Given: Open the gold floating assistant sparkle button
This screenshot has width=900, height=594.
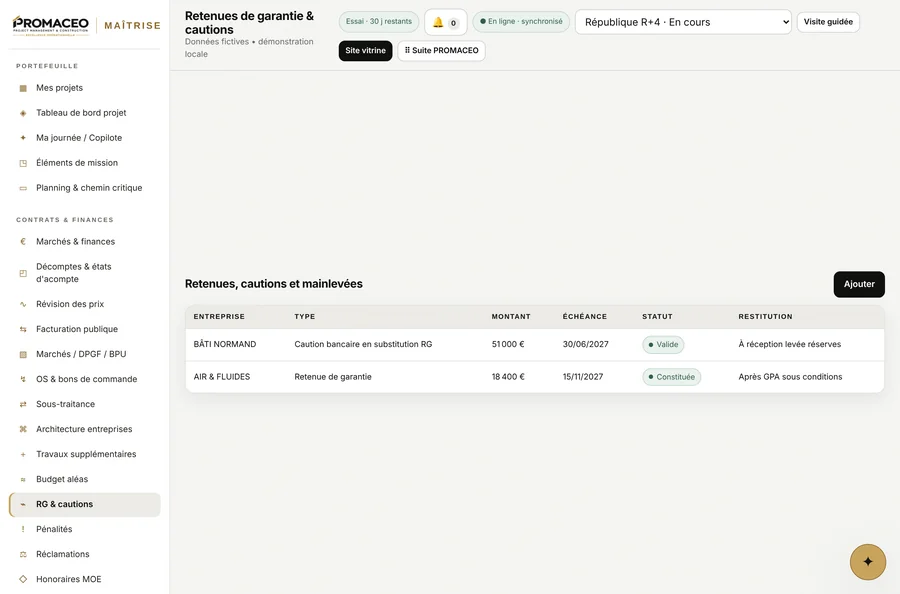Looking at the screenshot, I should click(867, 562).
